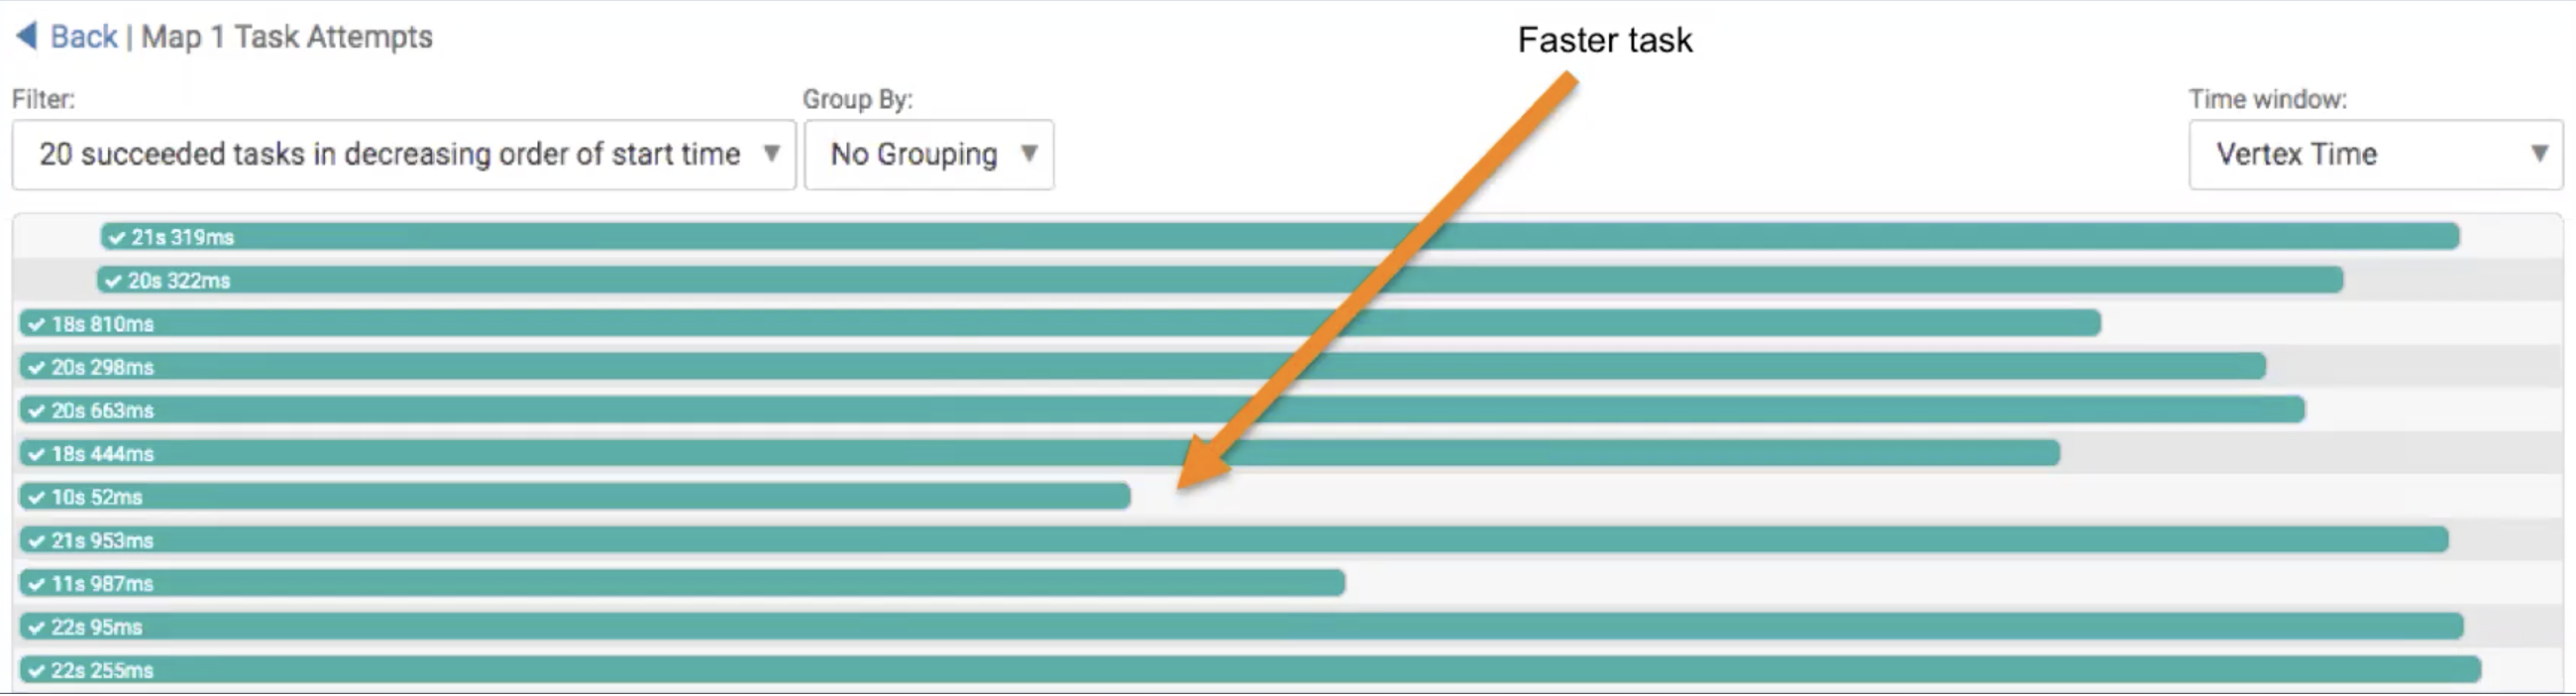Click the checkmark icon on 10s 52ms task

(x=37, y=497)
